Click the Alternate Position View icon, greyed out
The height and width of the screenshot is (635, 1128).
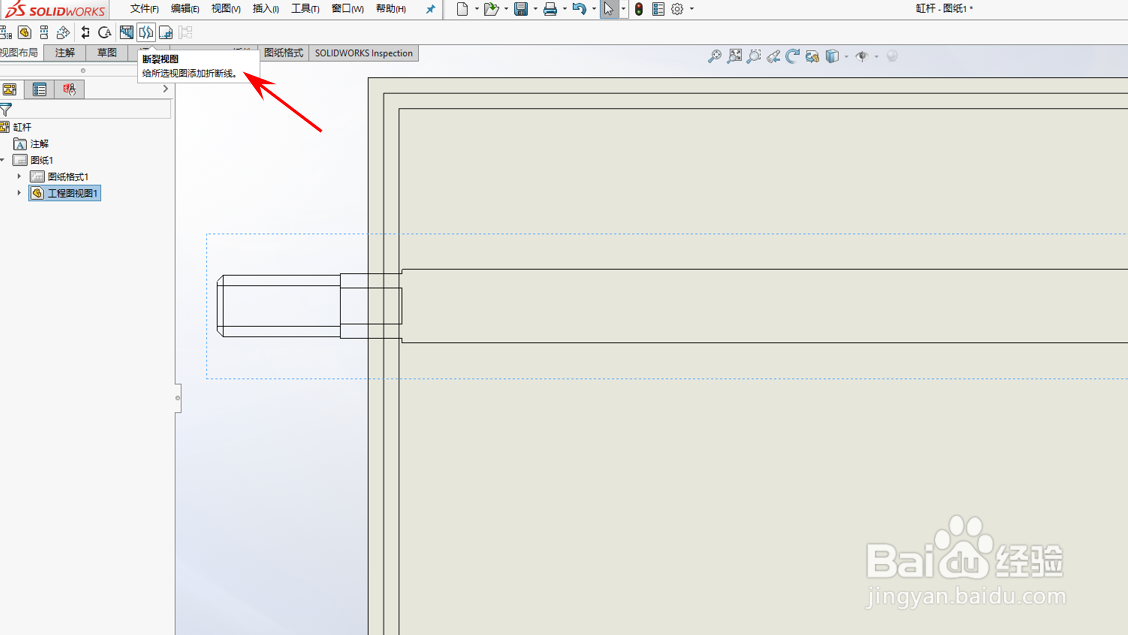pyautogui.click(x=186, y=32)
